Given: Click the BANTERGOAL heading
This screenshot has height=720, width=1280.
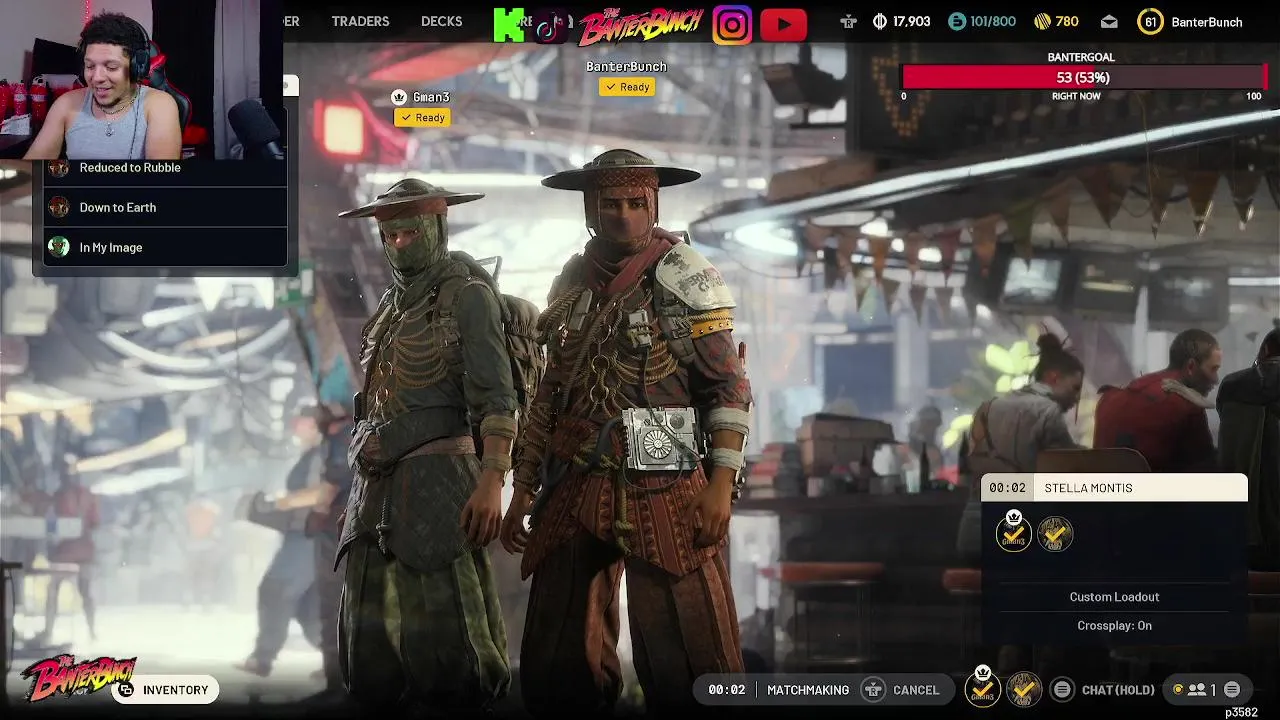Looking at the screenshot, I should [x=1081, y=57].
